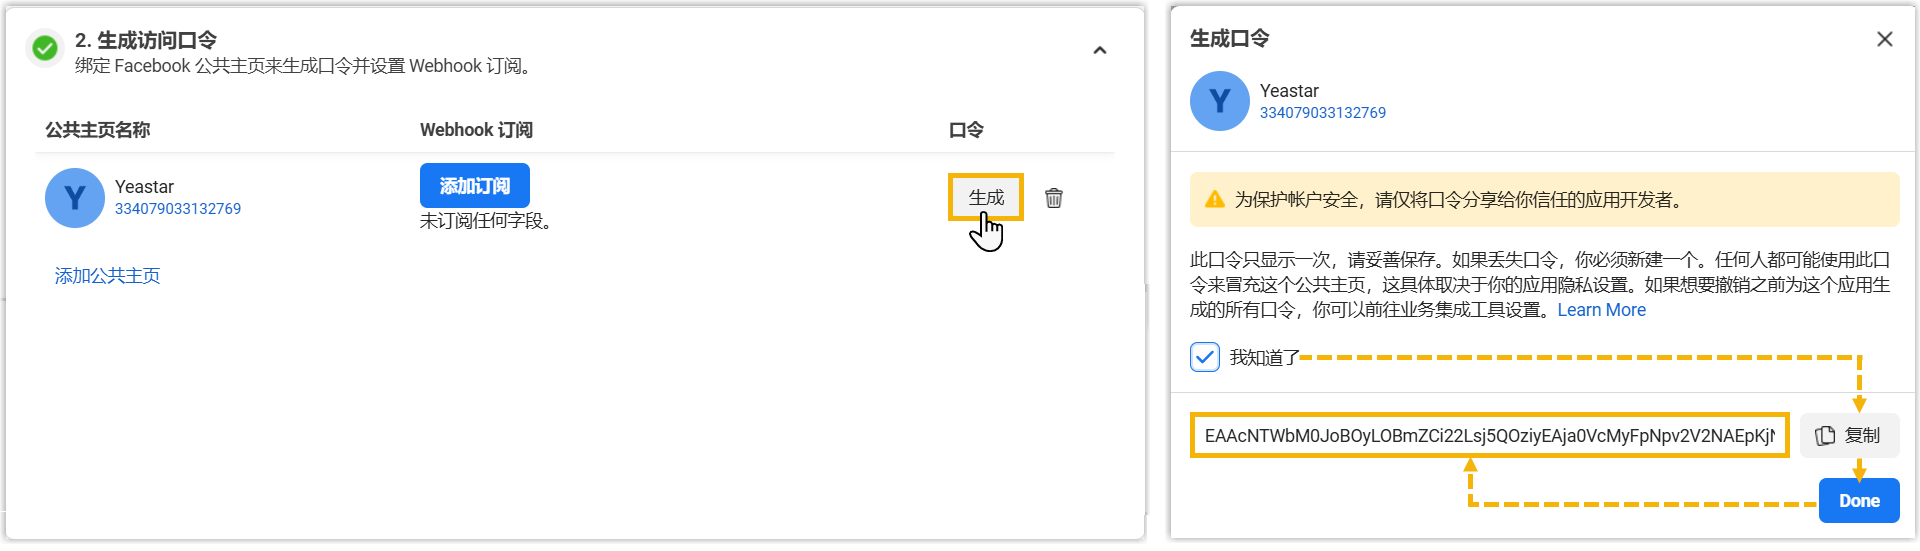Screen dimensions: 1920x551
Task: Click the Yeastar page avatar in table
Action: tap(75, 198)
